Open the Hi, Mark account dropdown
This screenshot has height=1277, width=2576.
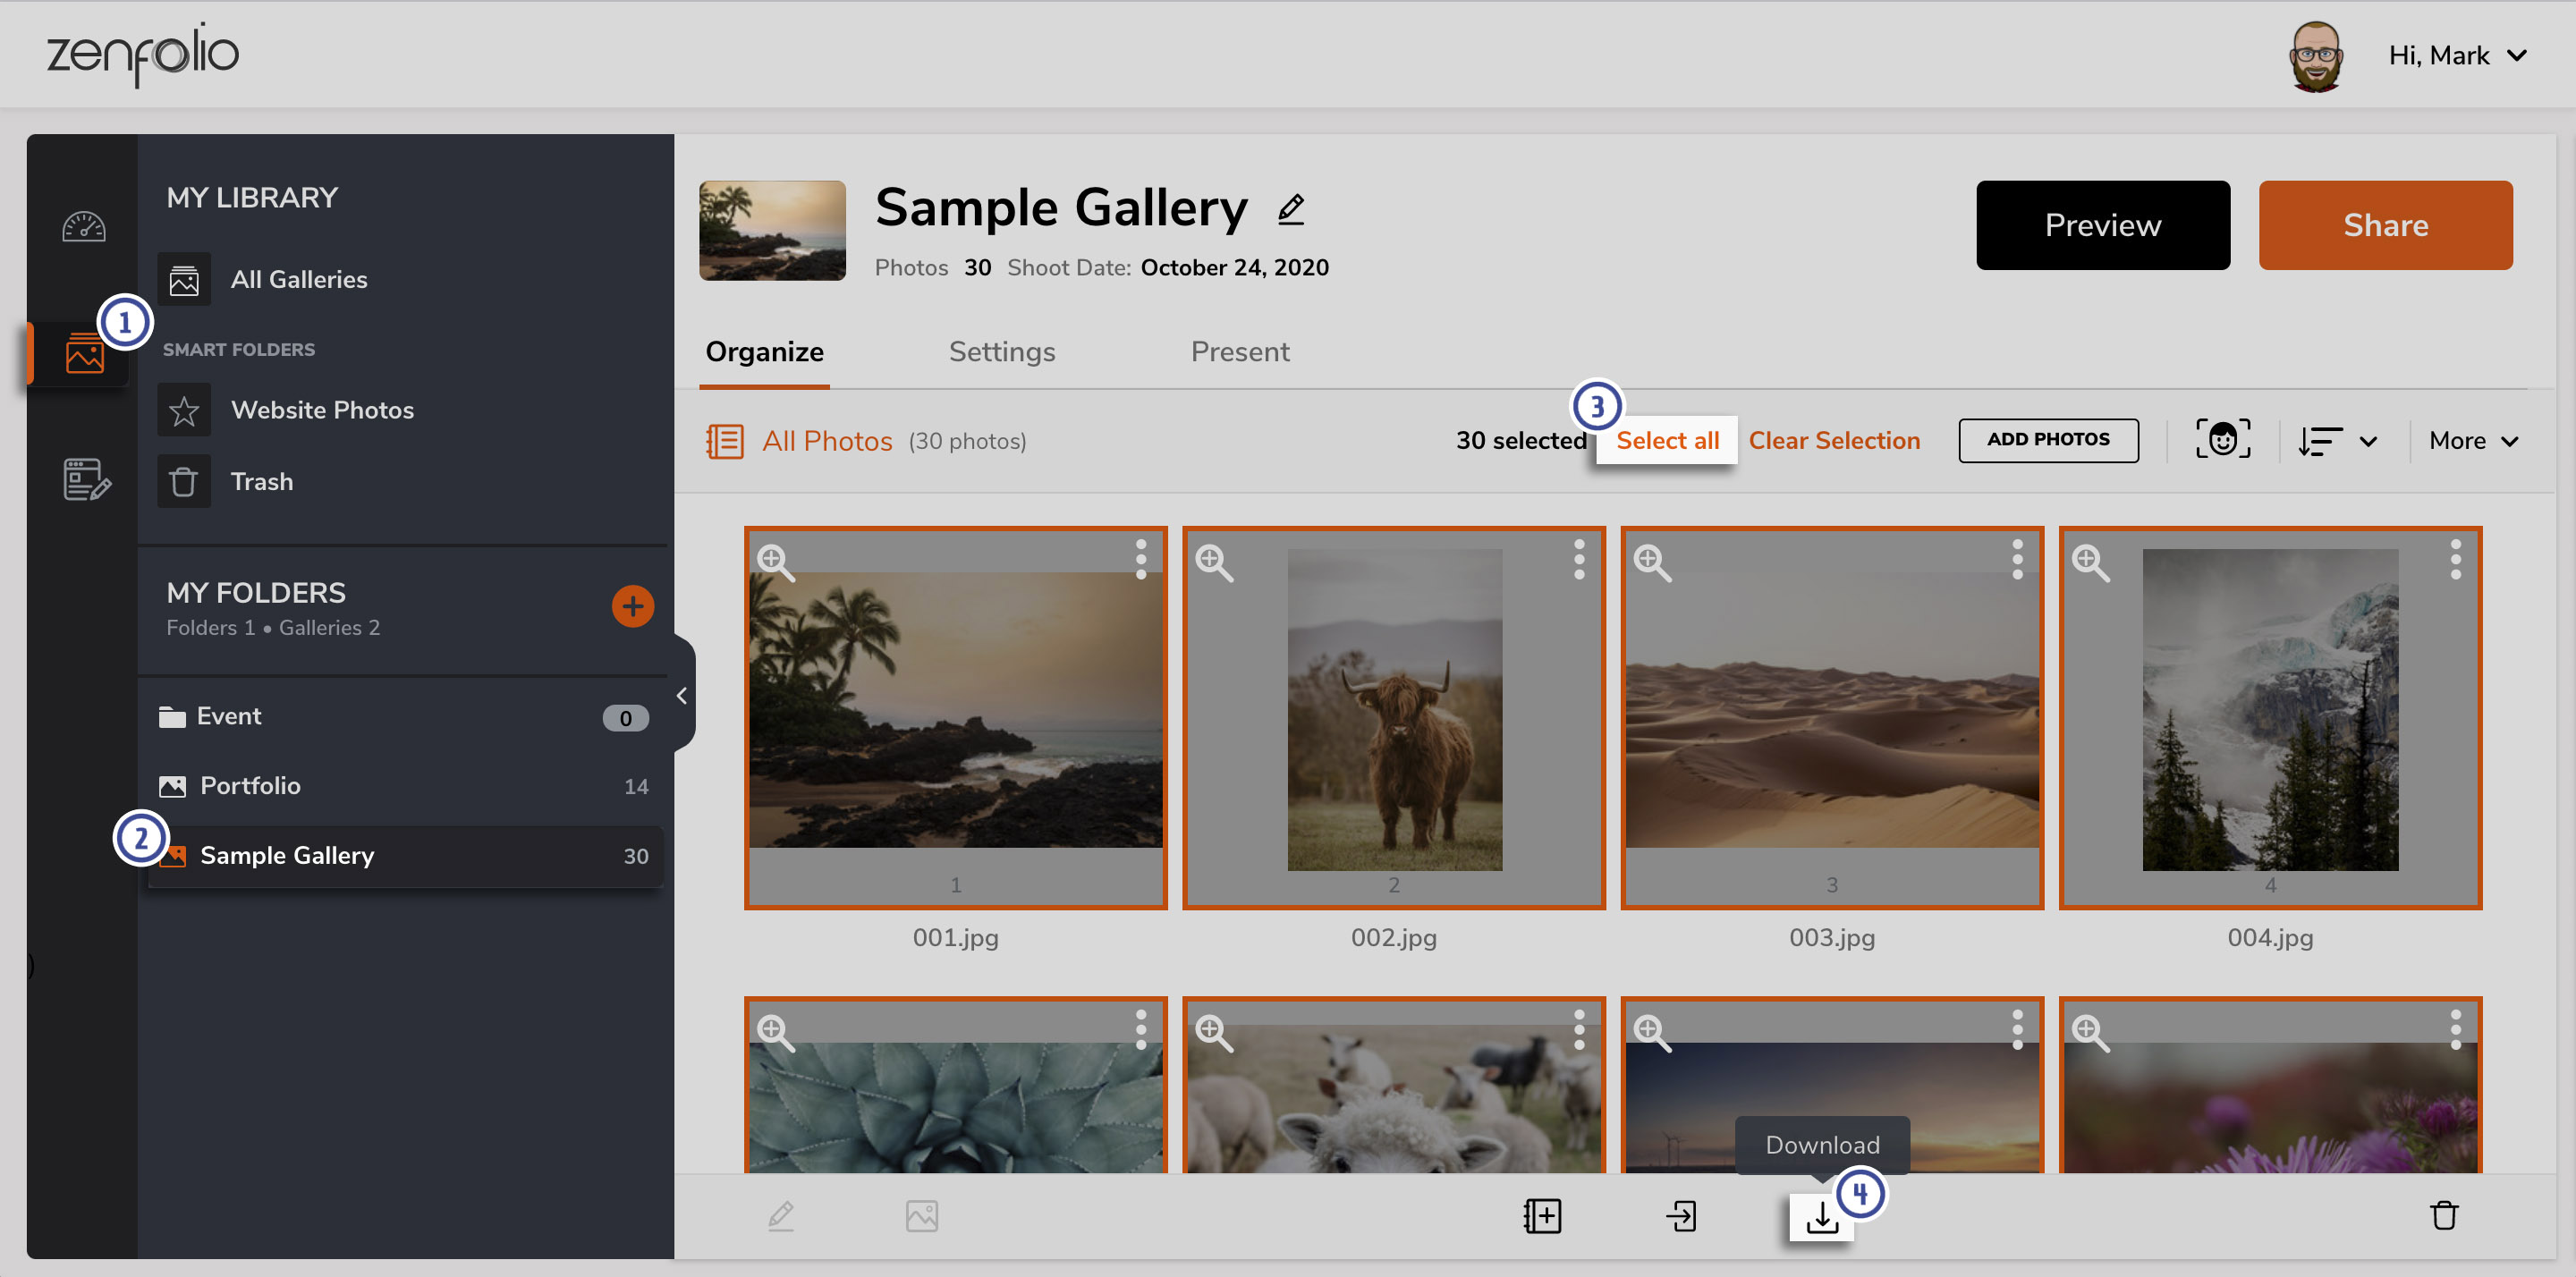pyautogui.click(x=2458, y=55)
